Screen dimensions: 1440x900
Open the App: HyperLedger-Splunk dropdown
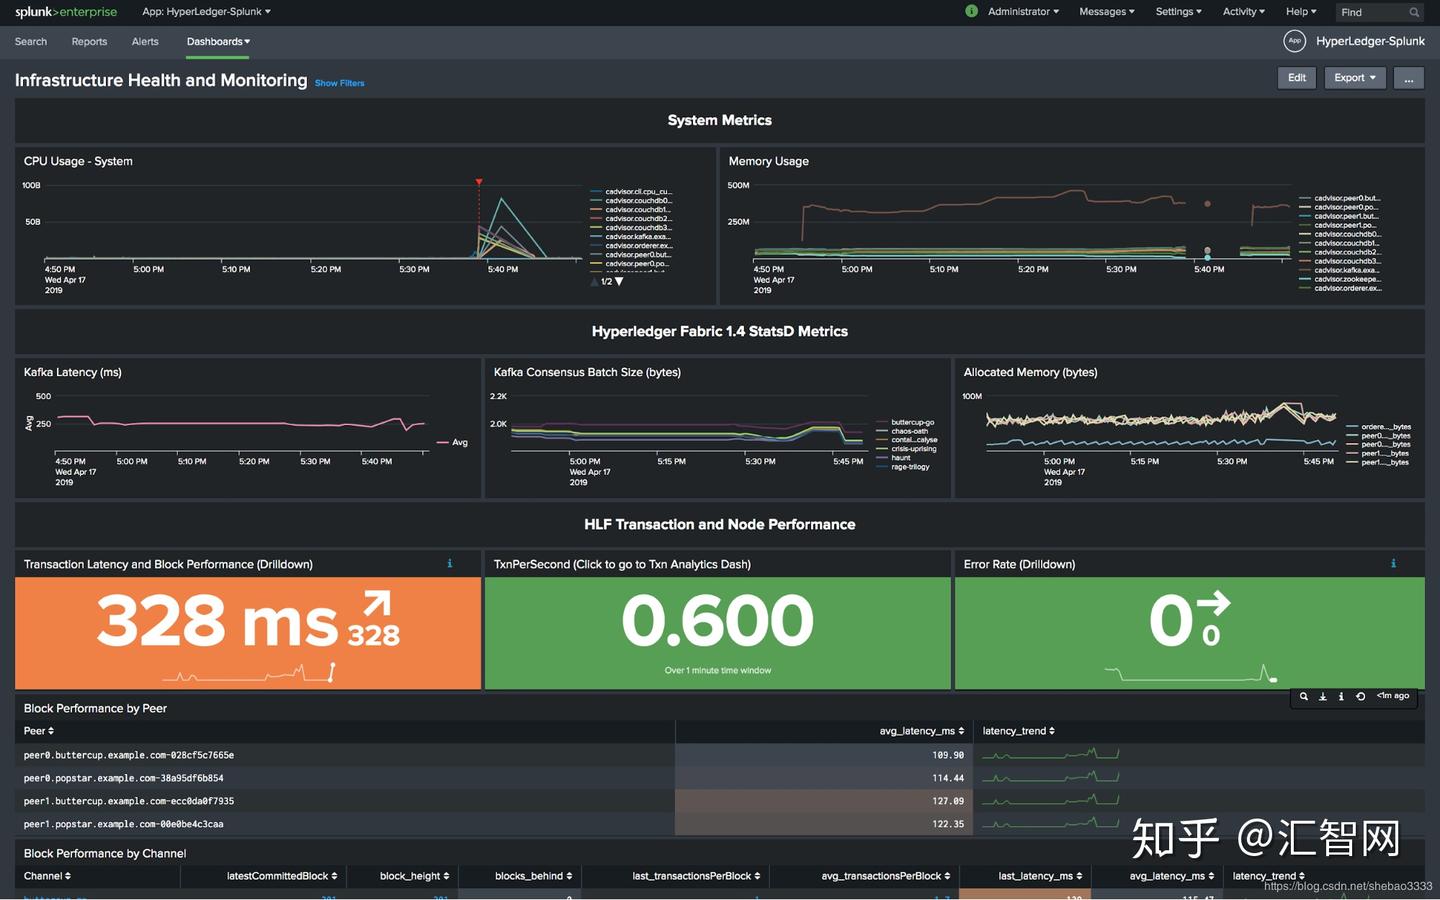(x=206, y=12)
